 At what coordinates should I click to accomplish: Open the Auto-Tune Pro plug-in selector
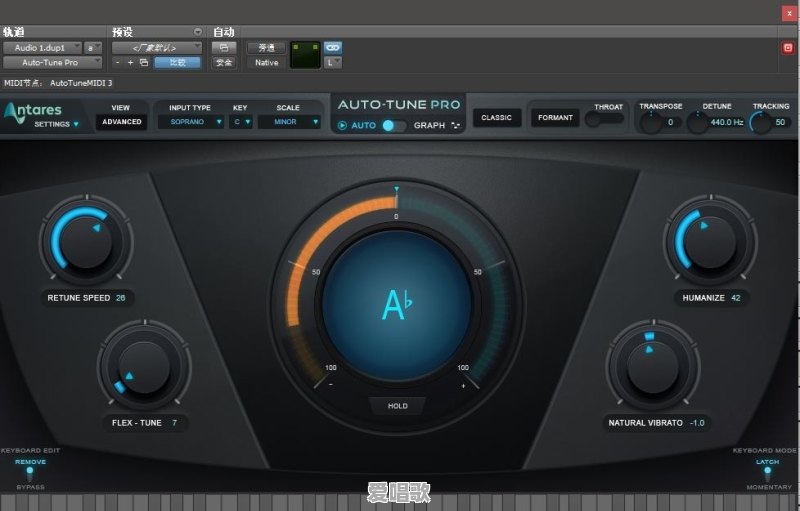(53, 62)
